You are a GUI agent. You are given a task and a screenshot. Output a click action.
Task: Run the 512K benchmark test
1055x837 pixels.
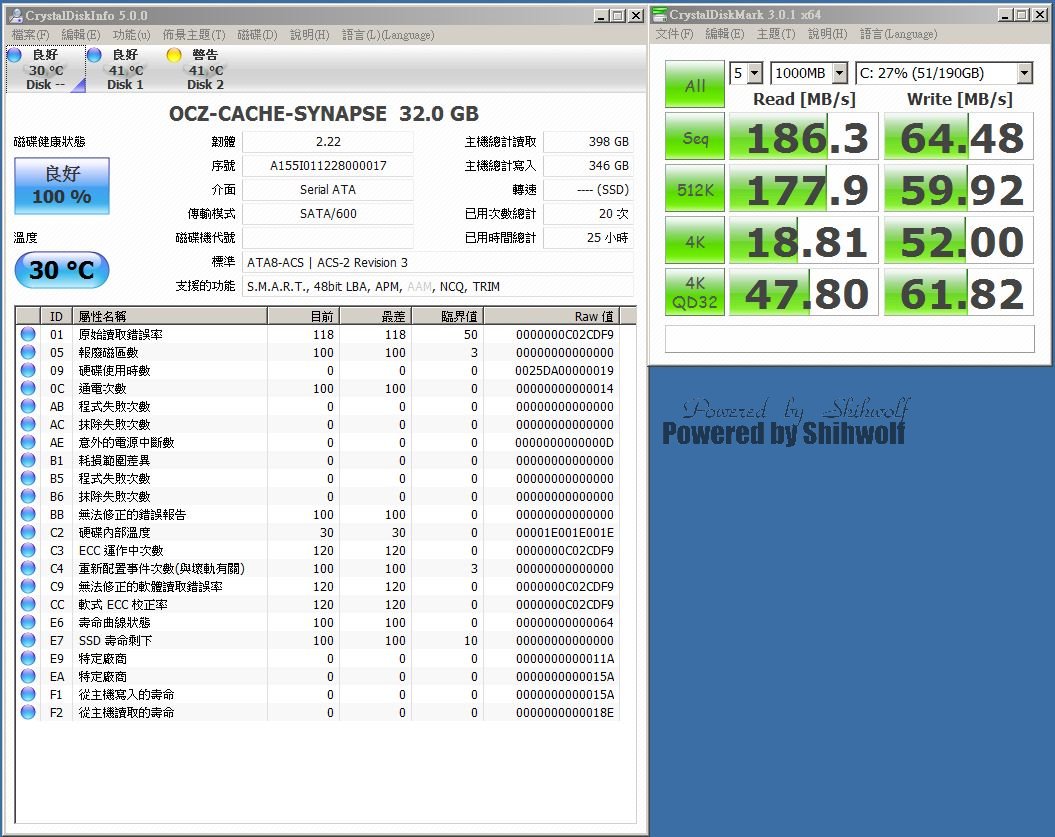click(694, 189)
